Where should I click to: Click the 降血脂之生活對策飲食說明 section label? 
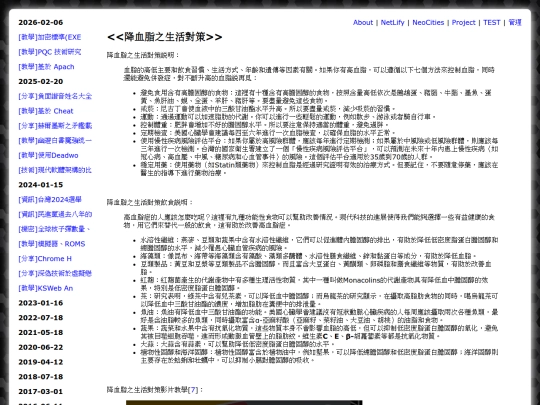click(x=150, y=202)
